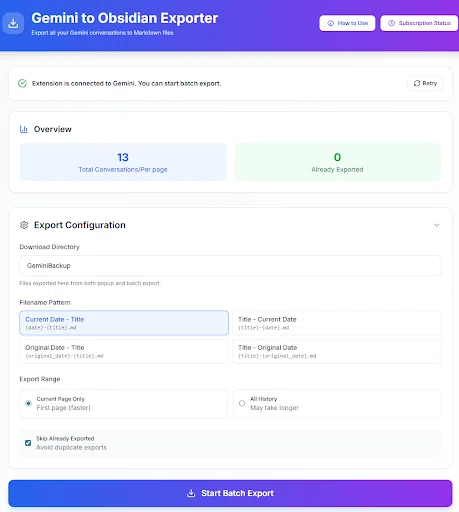The image size is (459, 512).
Task: Click the Filename Pattern label
Action: tap(45, 303)
